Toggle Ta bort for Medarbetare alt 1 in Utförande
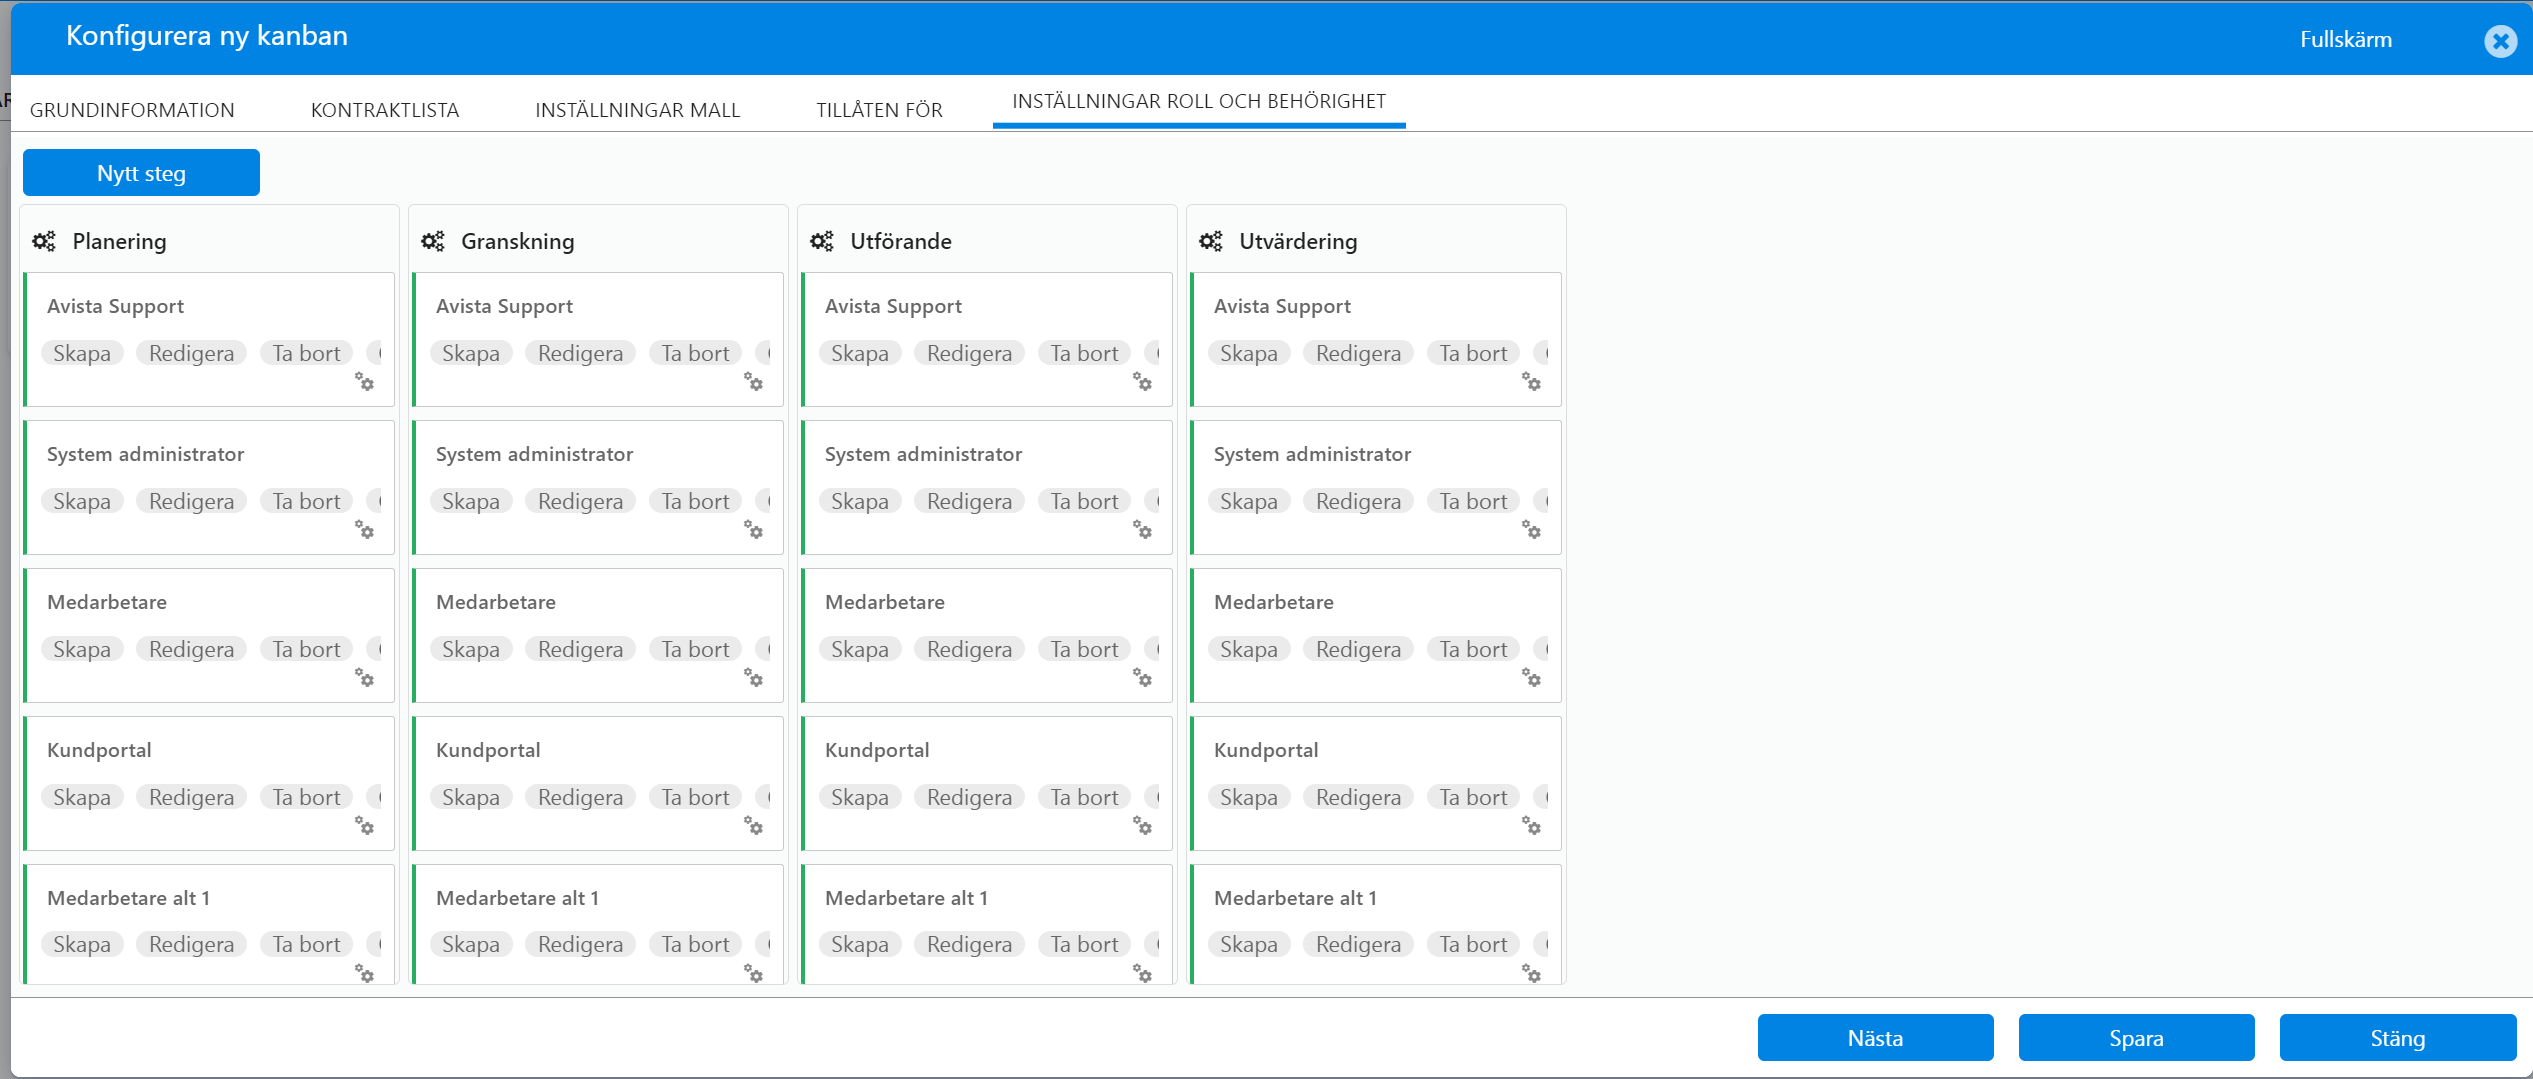 click(1085, 944)
